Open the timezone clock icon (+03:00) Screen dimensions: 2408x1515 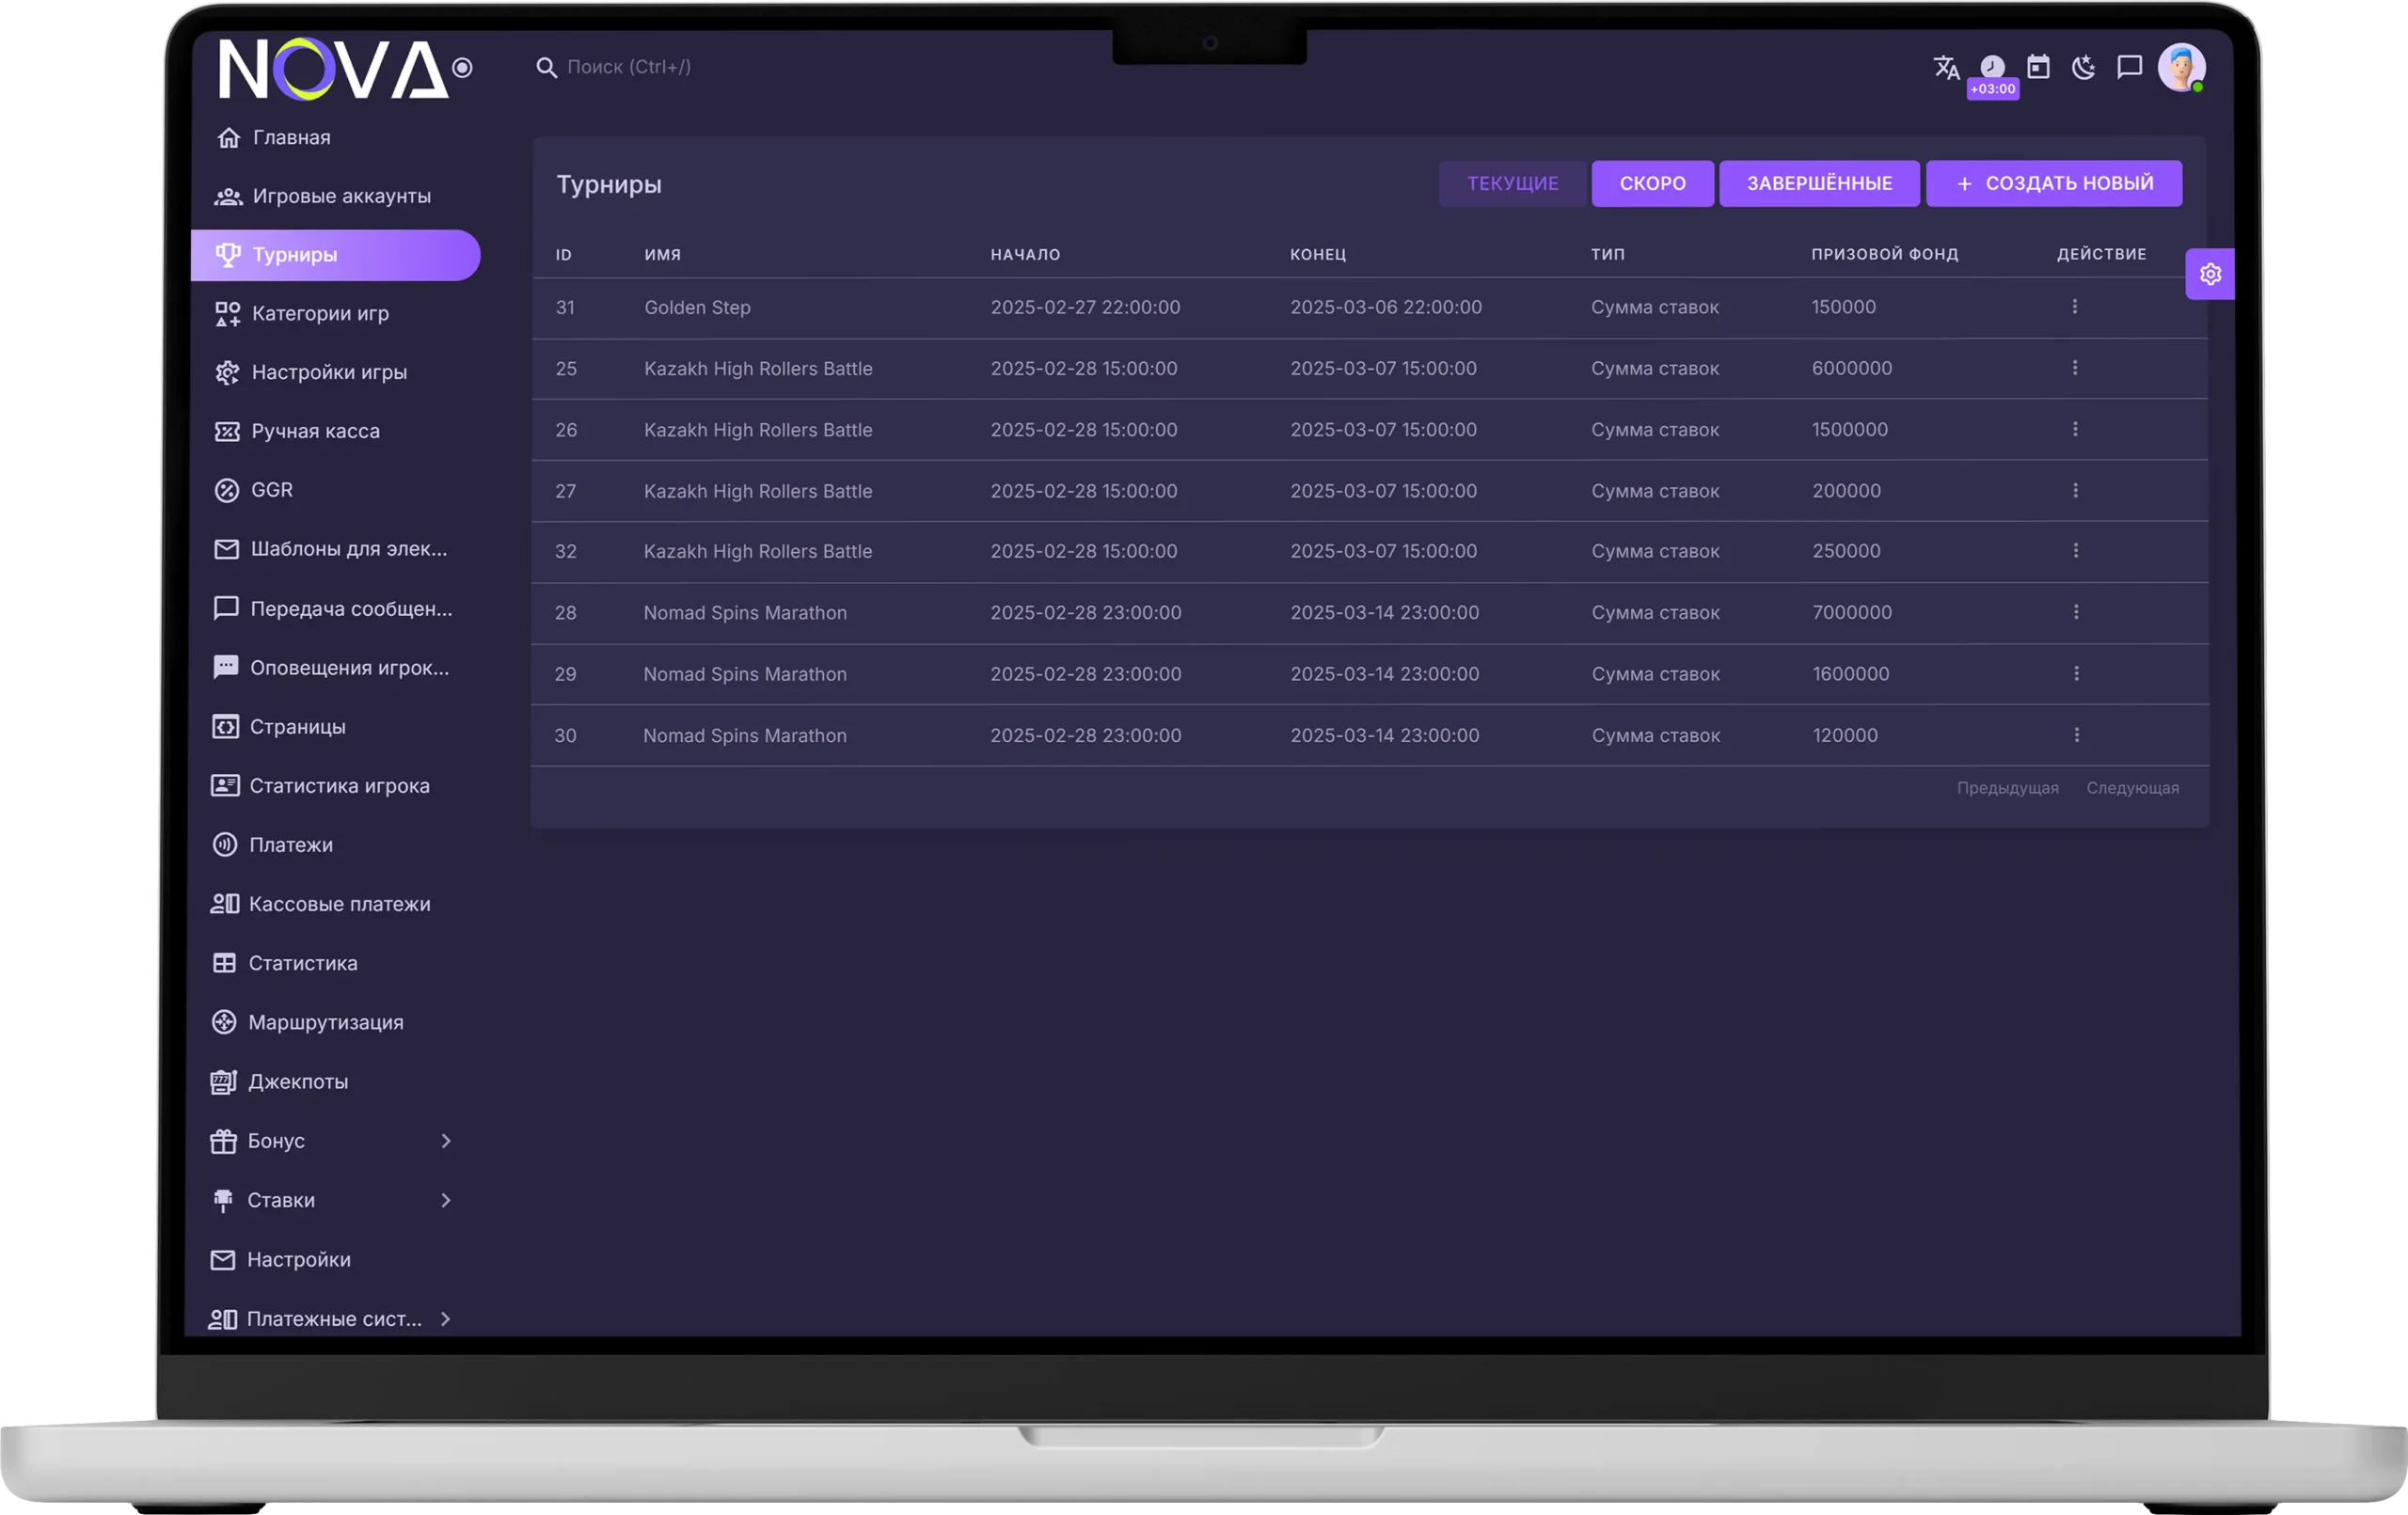pyautogui.click(x=1992, y=67)
